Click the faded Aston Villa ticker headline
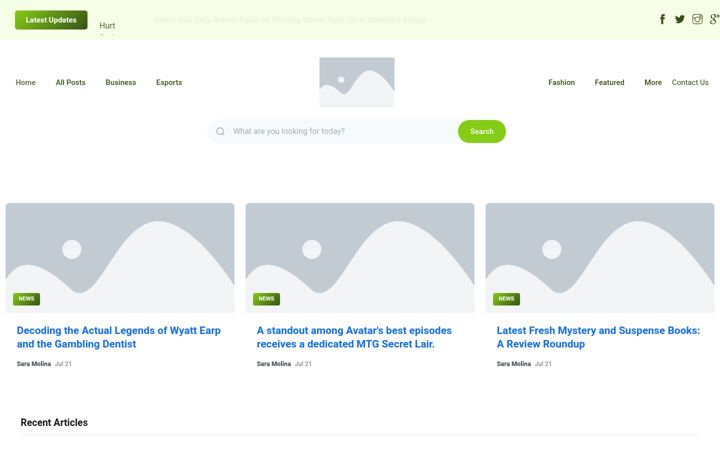720x450 pixels. (290, 20)
